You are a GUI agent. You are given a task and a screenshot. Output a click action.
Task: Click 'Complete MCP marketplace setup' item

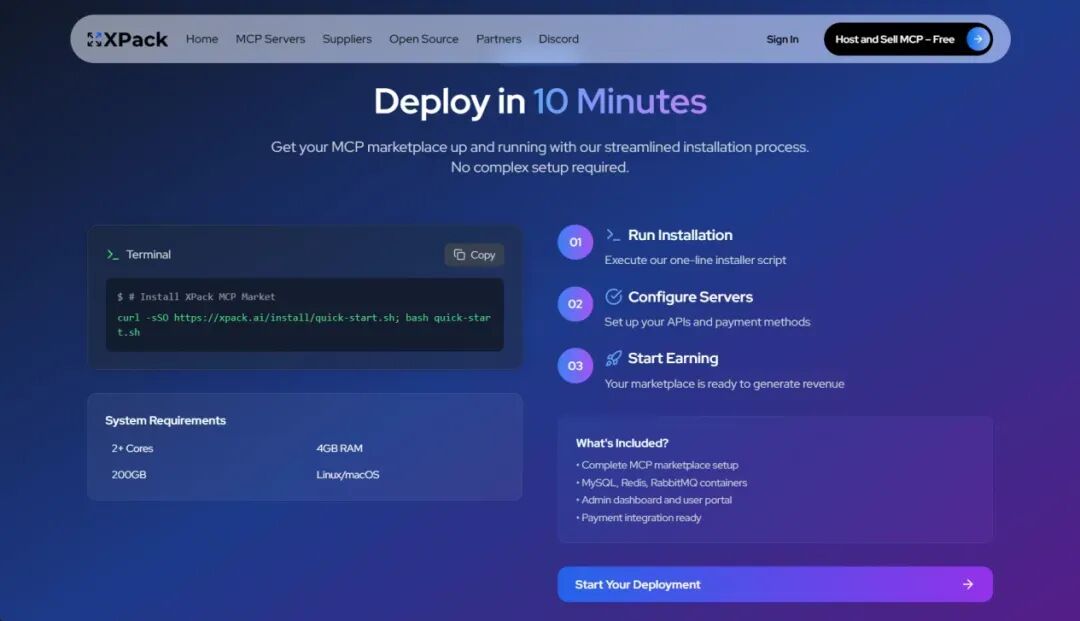point(659,465)
